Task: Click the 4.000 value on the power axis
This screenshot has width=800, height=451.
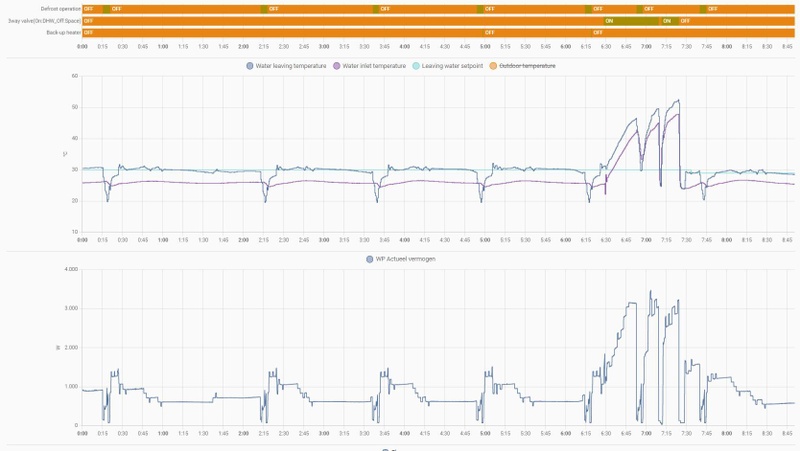Action: click(72, 269)
